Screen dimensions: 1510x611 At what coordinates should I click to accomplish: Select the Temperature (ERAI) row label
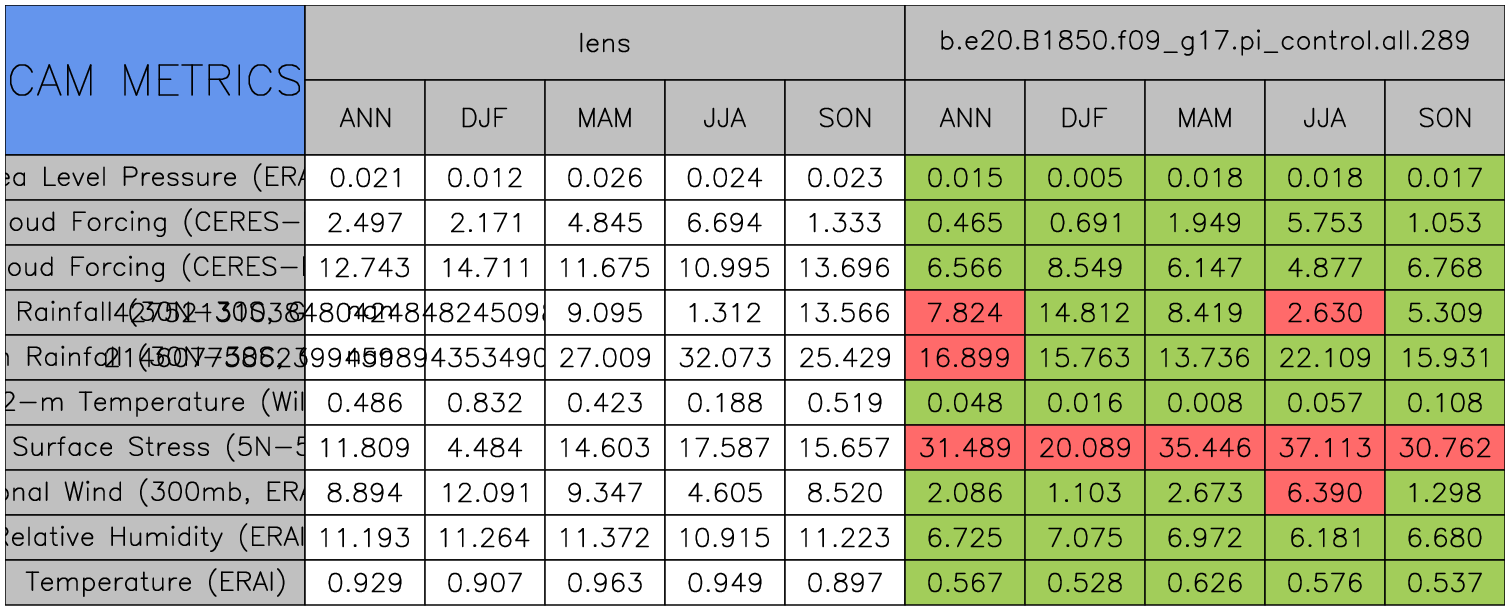[x=155, y=582]
